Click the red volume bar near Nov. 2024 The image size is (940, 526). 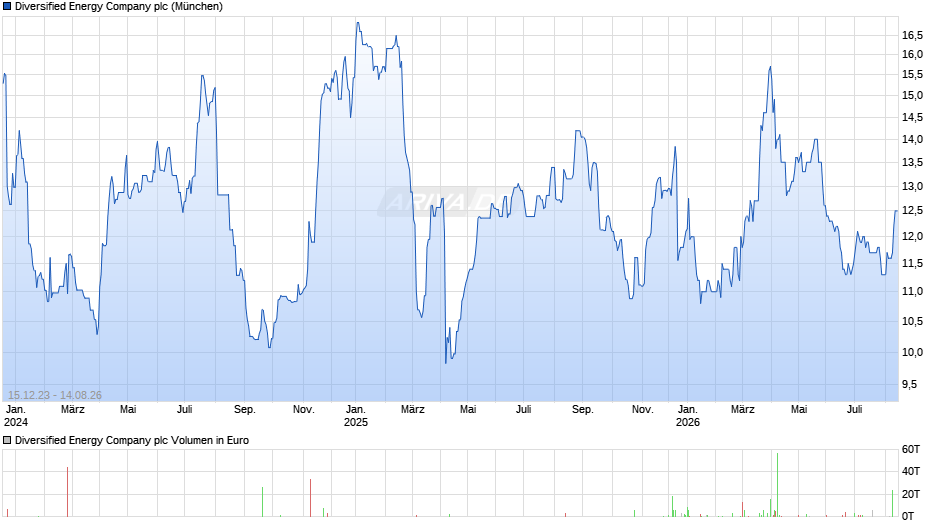click(x=311, y=498)
